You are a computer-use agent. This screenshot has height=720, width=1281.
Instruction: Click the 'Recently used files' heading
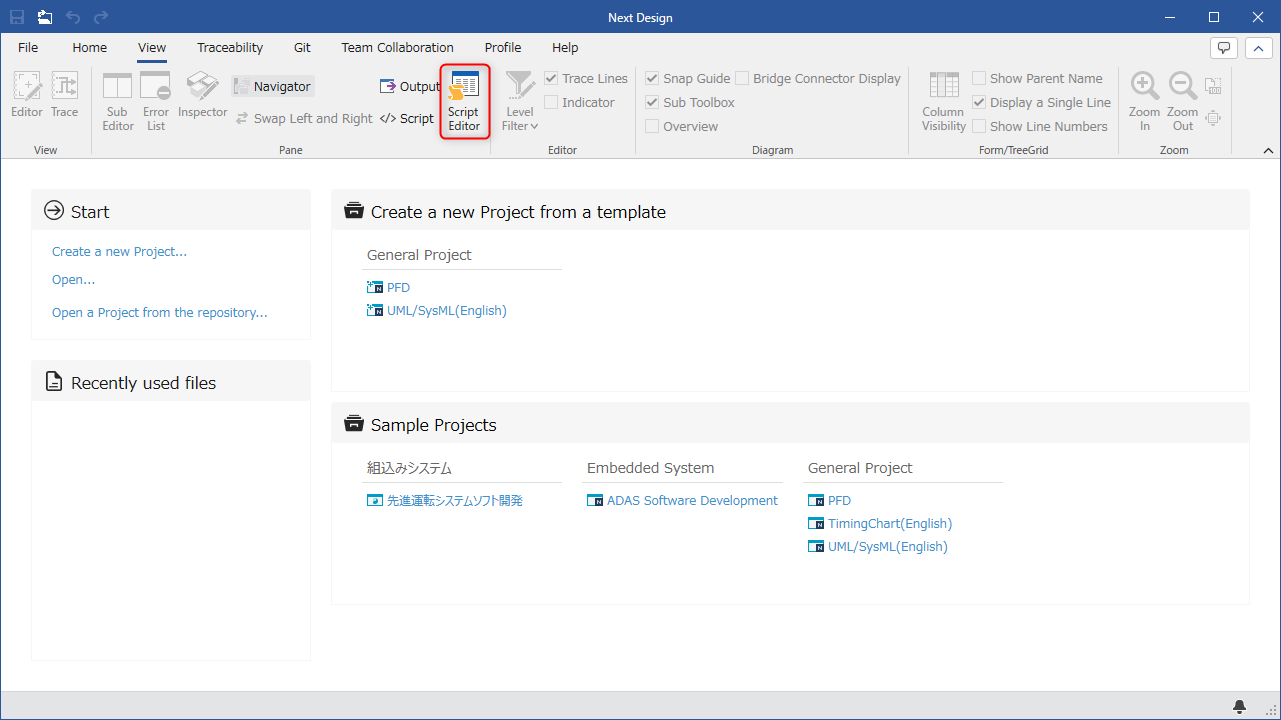pos(144,383)
